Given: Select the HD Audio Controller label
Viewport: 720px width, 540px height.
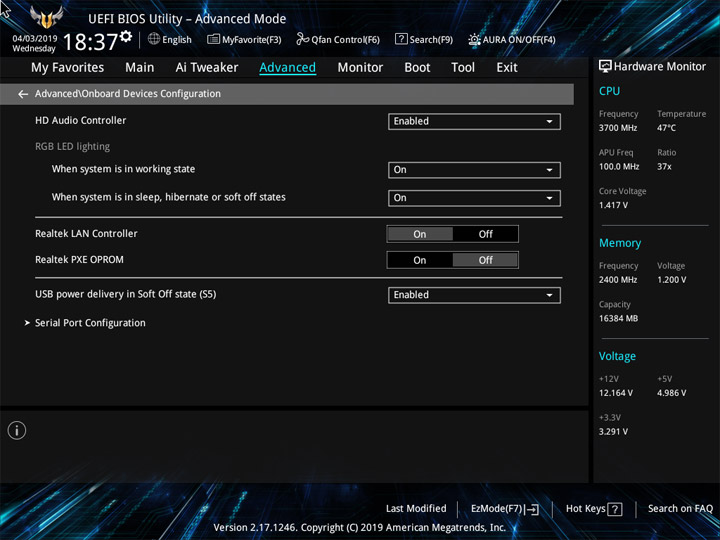Looking at the screenshot, I should pyautogui.click(x=80, y=120).
